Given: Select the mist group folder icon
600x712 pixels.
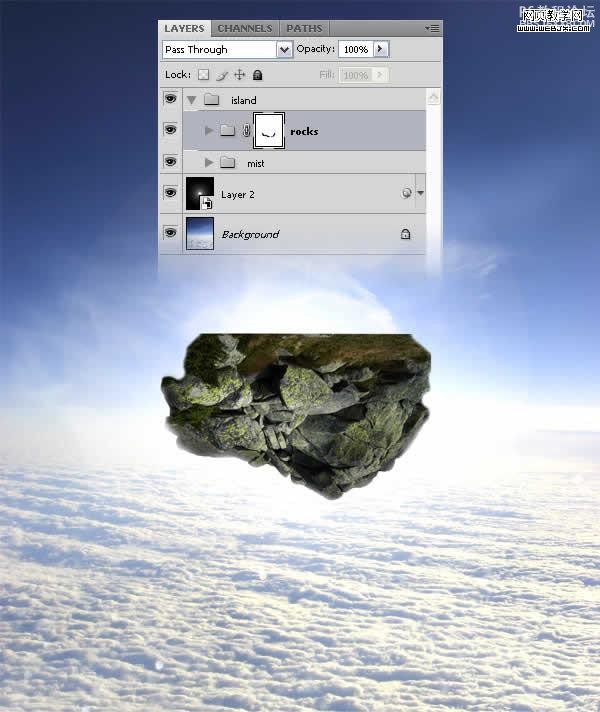Looking at the screenshot, I should 228,162.
